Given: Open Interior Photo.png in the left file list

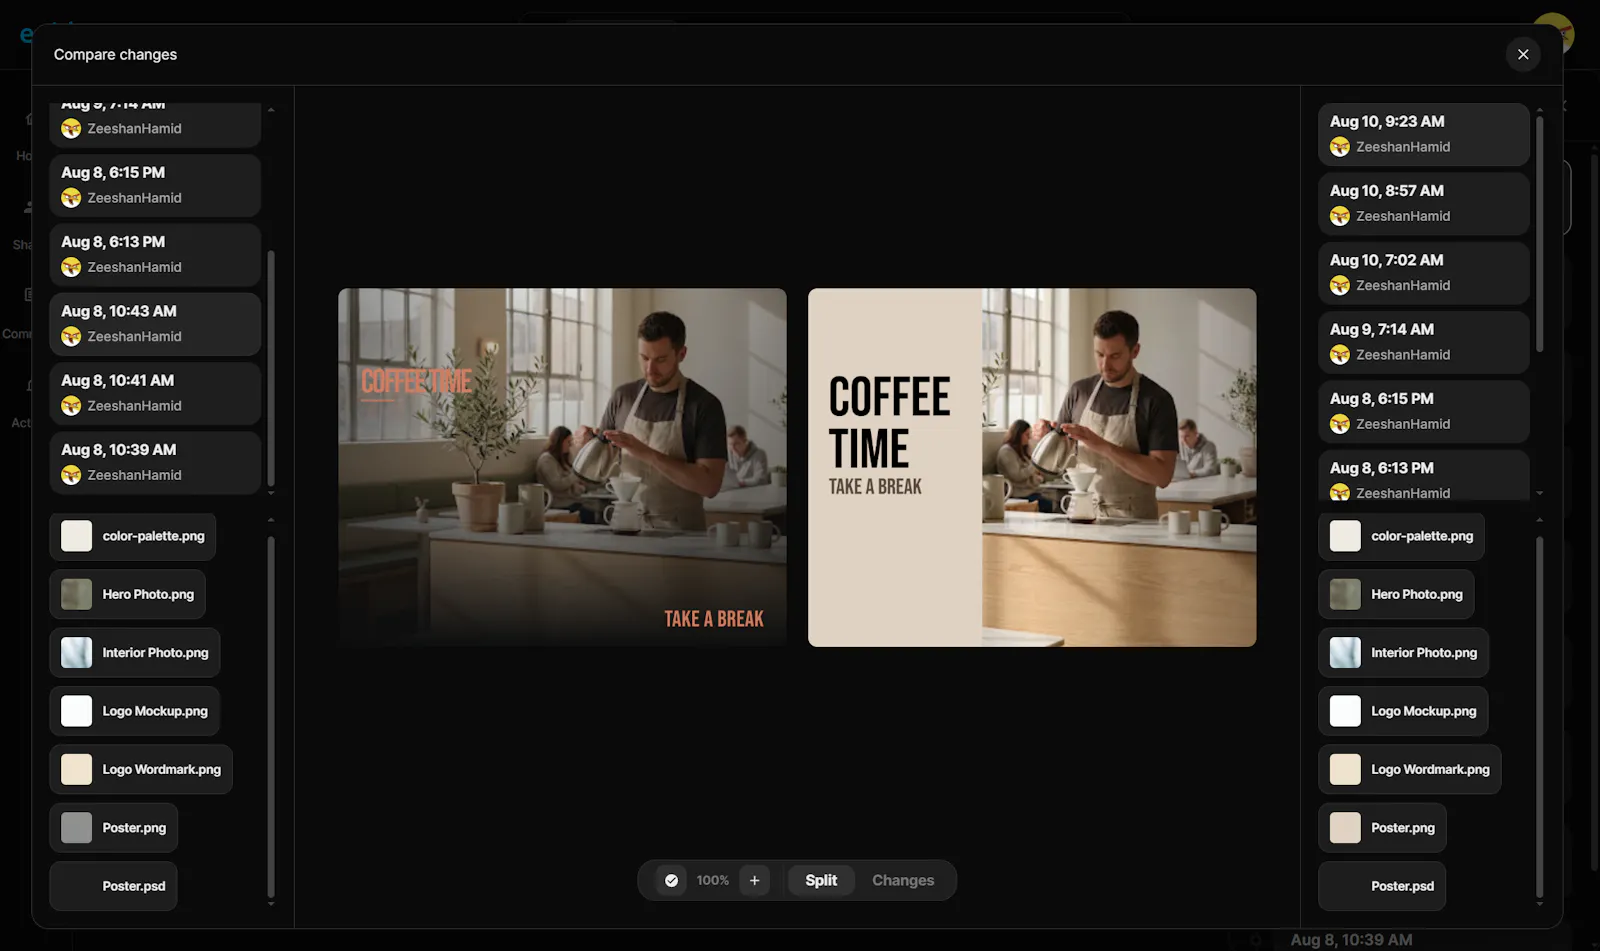Looking at the screenshot, I should click(135, 652).
